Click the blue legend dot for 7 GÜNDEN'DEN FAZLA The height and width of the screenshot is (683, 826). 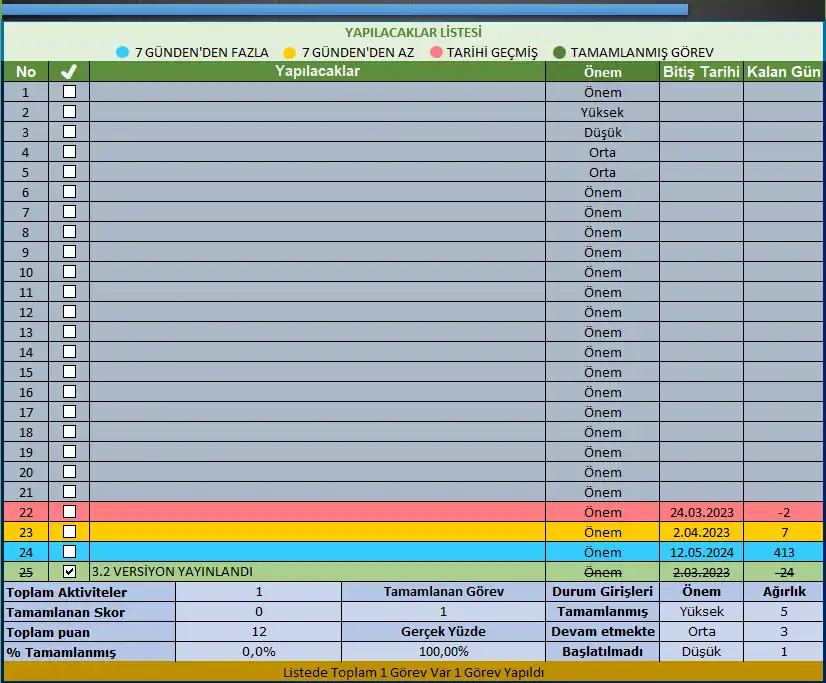pos(122,52)
